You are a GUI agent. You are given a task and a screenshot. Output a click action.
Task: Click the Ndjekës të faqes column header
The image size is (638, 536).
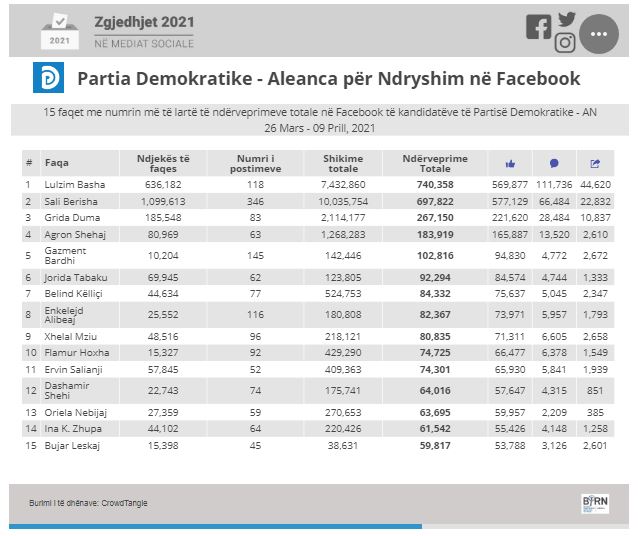click(x=163, y=163)
